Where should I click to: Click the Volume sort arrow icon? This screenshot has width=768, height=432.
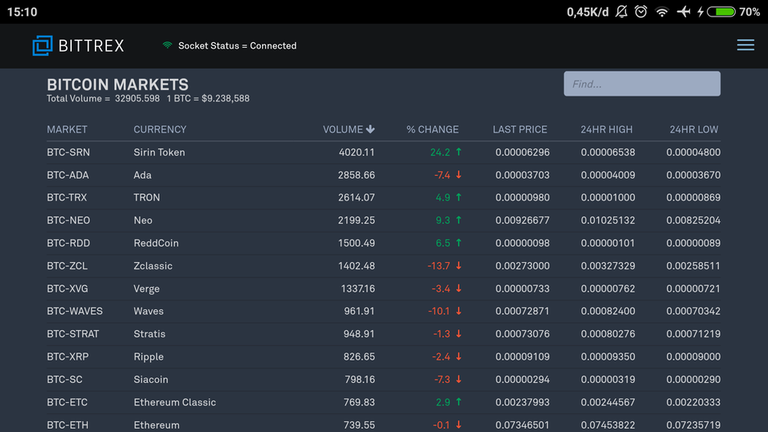click(371, 129)
